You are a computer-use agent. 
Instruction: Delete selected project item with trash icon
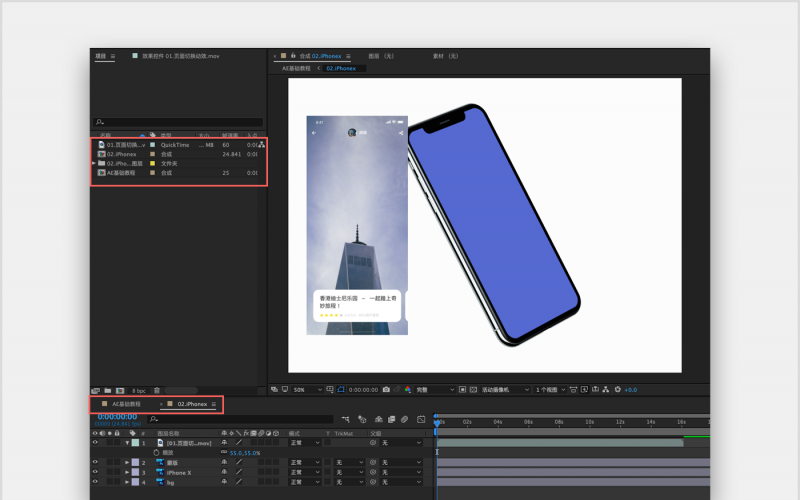157,390
